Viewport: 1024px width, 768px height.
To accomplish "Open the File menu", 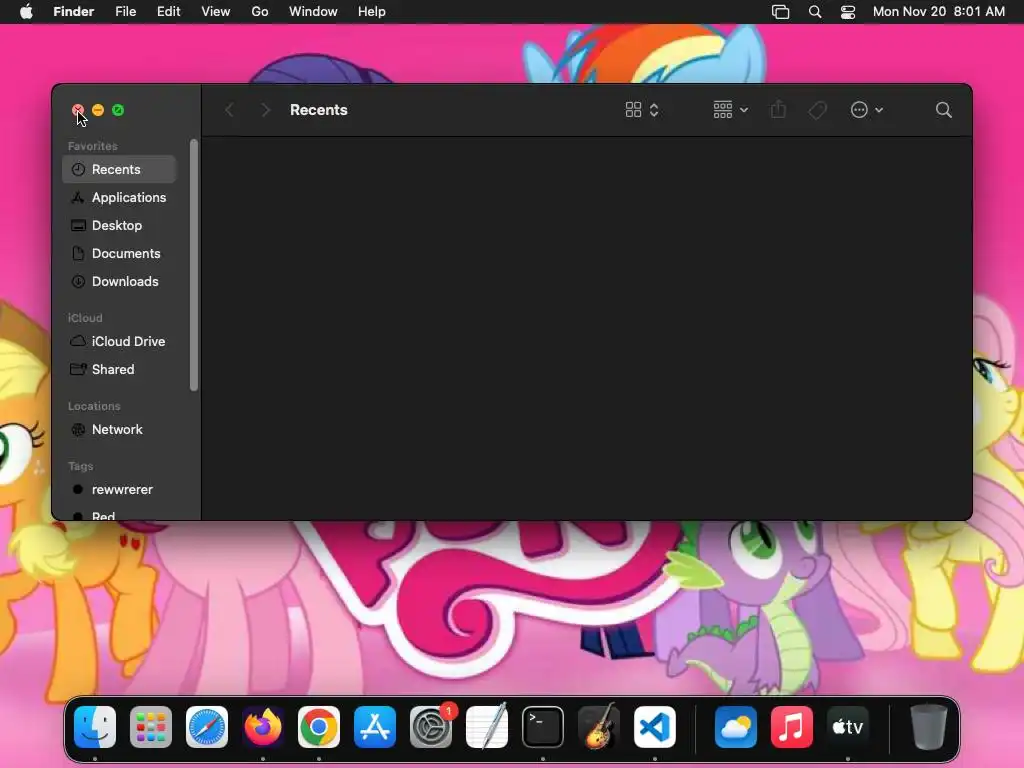I will click(x=125, y=12).
